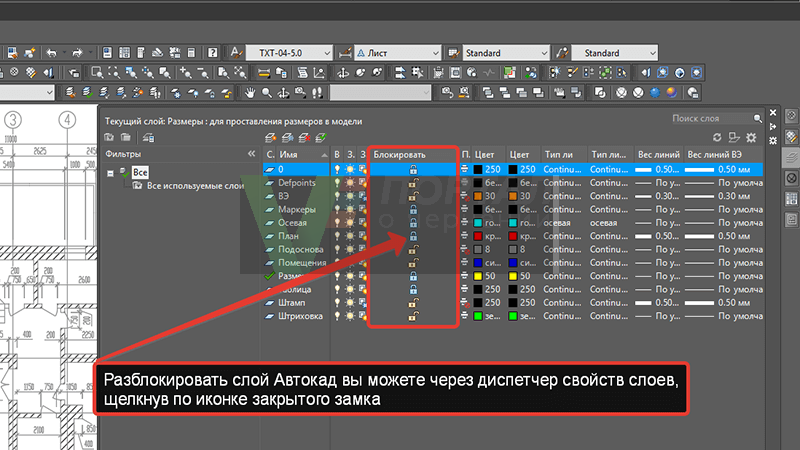Lock the Defpoints layer
This screenshot has height=450, width=800.
pos(413,183)
